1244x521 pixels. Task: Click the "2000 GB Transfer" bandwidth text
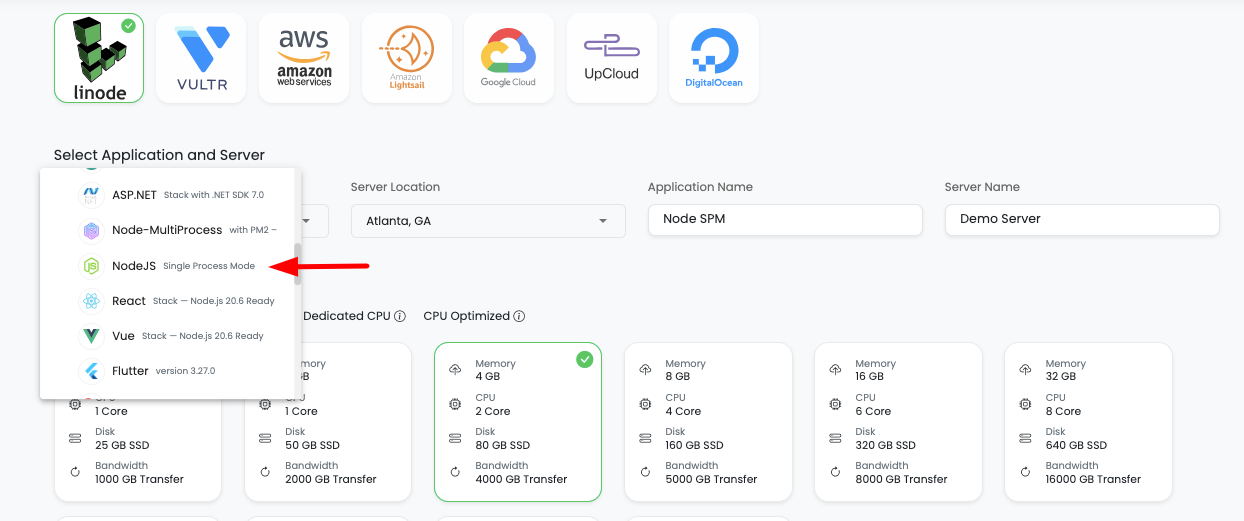click(x=331, y=479)
